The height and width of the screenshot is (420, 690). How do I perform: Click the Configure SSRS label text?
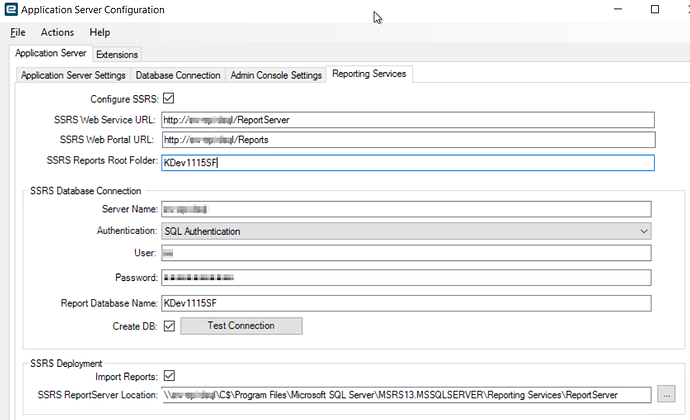click(x=124, y=99)
